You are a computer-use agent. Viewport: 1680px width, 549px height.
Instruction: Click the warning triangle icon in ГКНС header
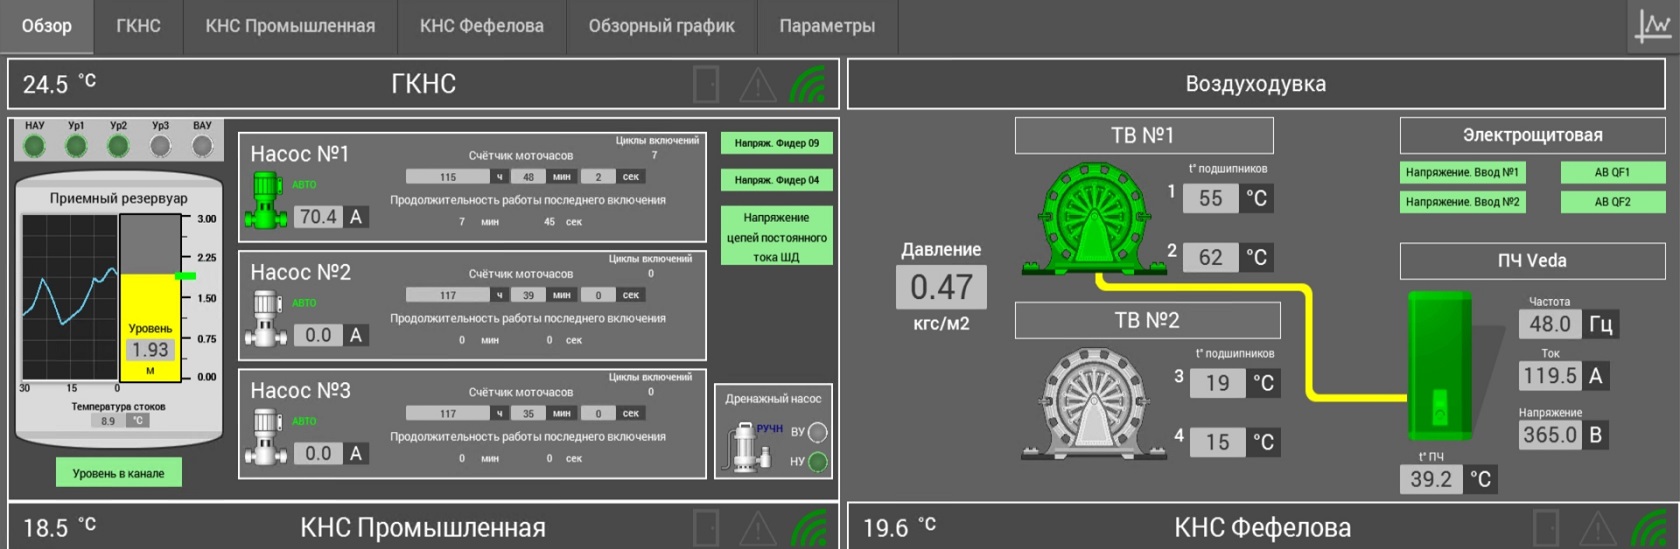click(x=757, y=85)
